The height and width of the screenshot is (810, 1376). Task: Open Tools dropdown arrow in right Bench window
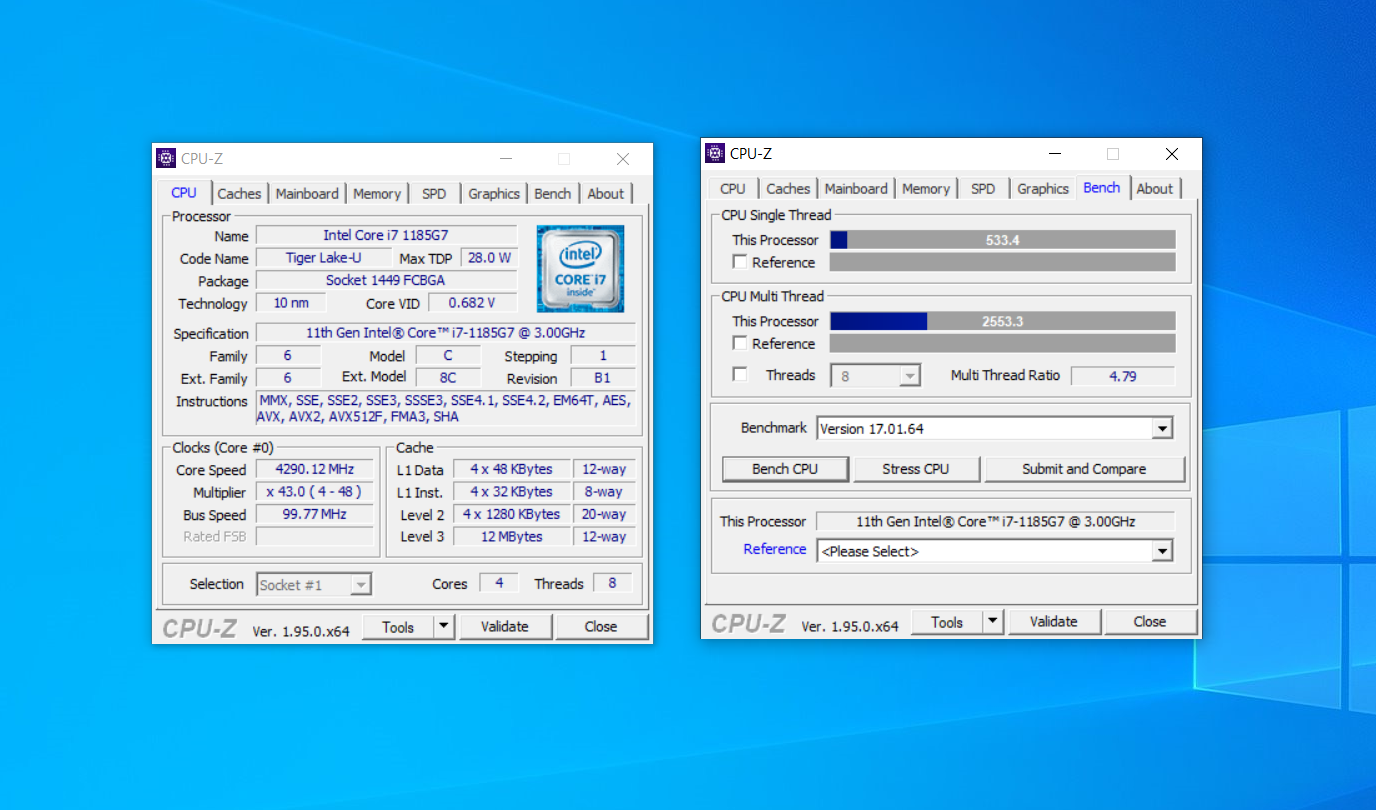(993, 622)
